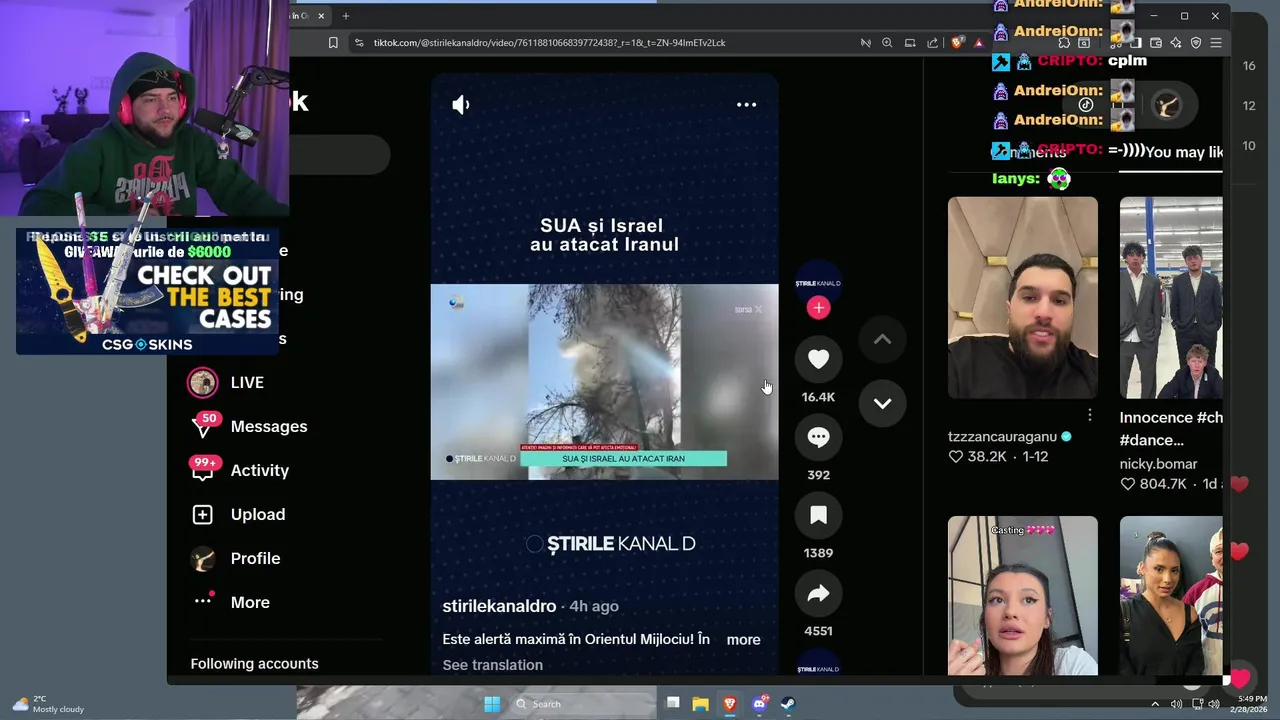
Task: Close the current browser tab
Action: point(321,16)
